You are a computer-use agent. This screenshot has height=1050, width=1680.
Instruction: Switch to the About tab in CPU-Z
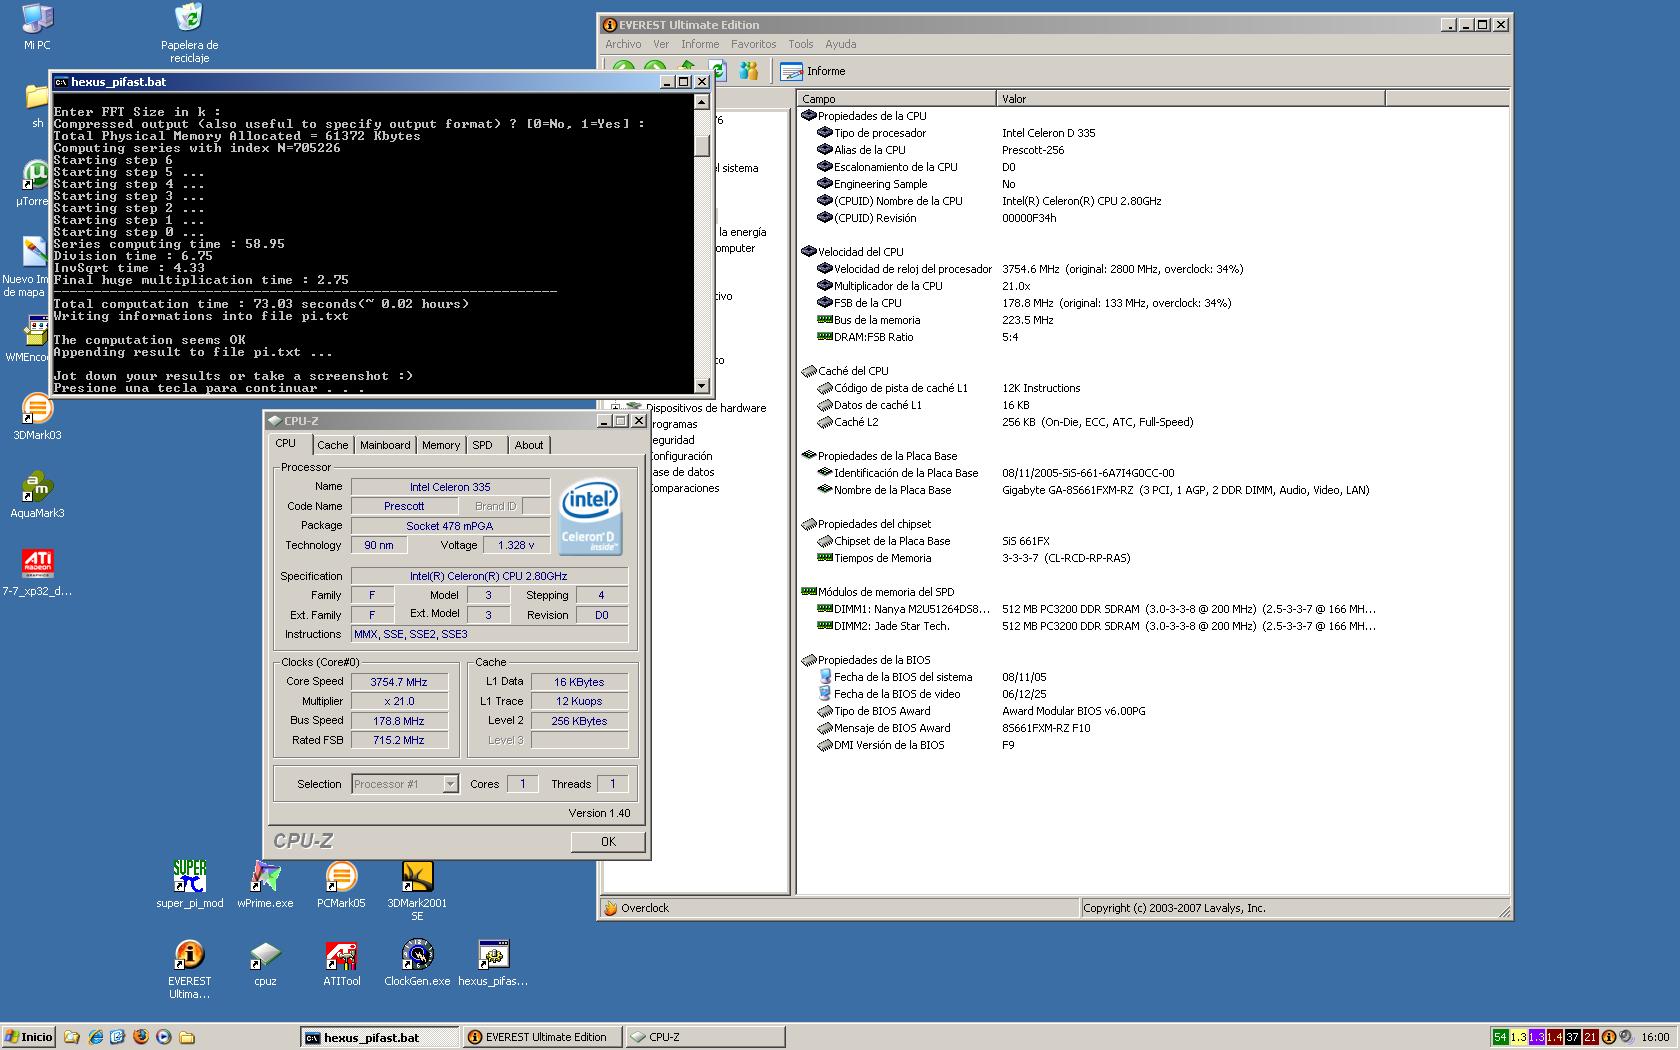click(529, 445)
